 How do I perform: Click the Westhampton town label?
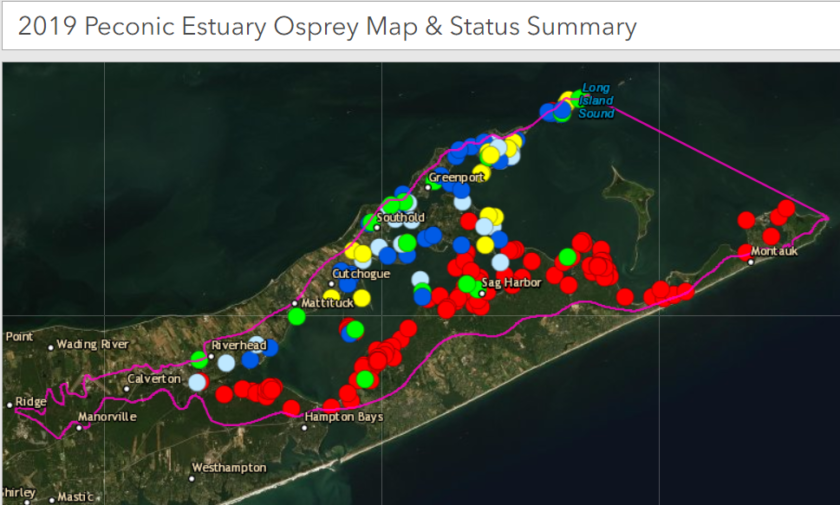(x=229, y=467)
